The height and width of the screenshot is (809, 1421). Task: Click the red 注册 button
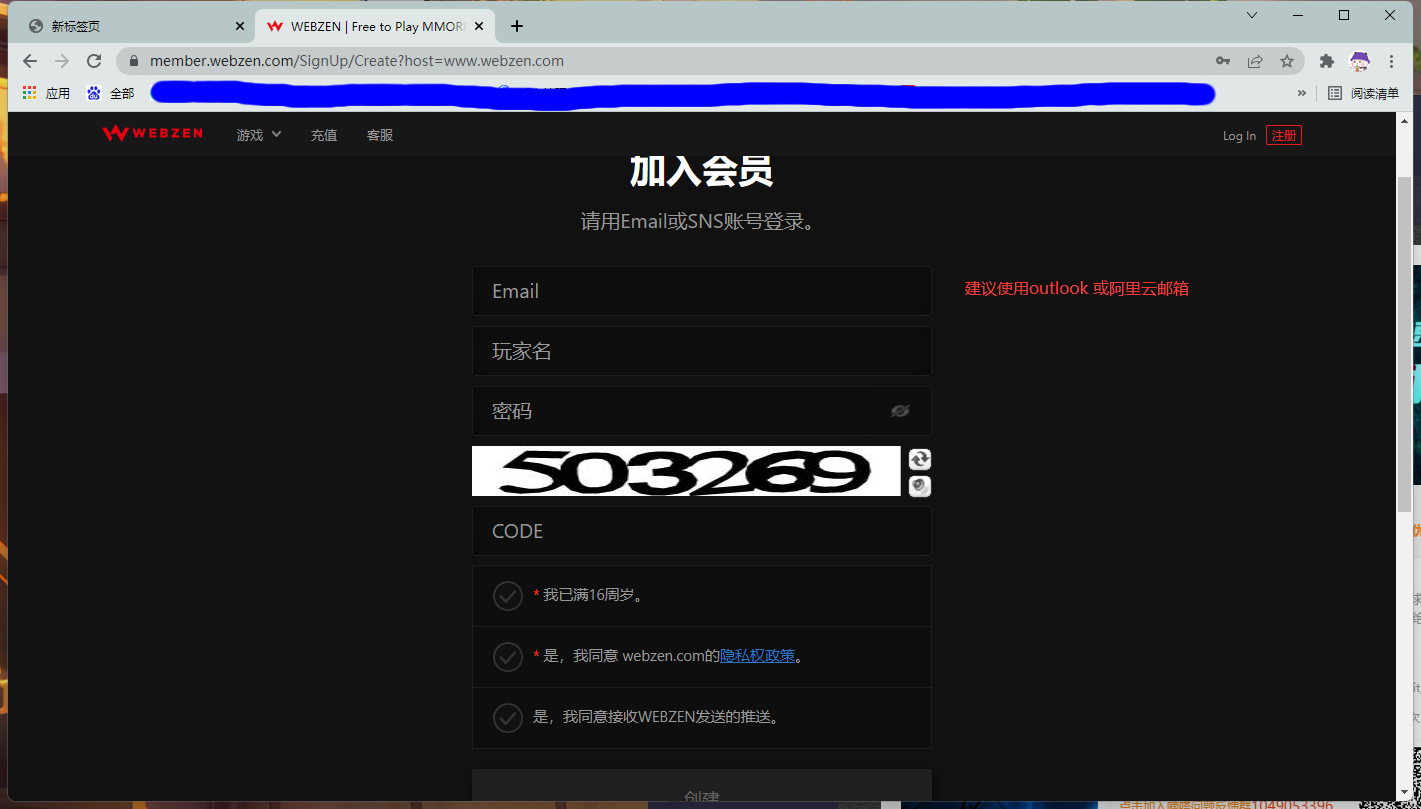1283,135
